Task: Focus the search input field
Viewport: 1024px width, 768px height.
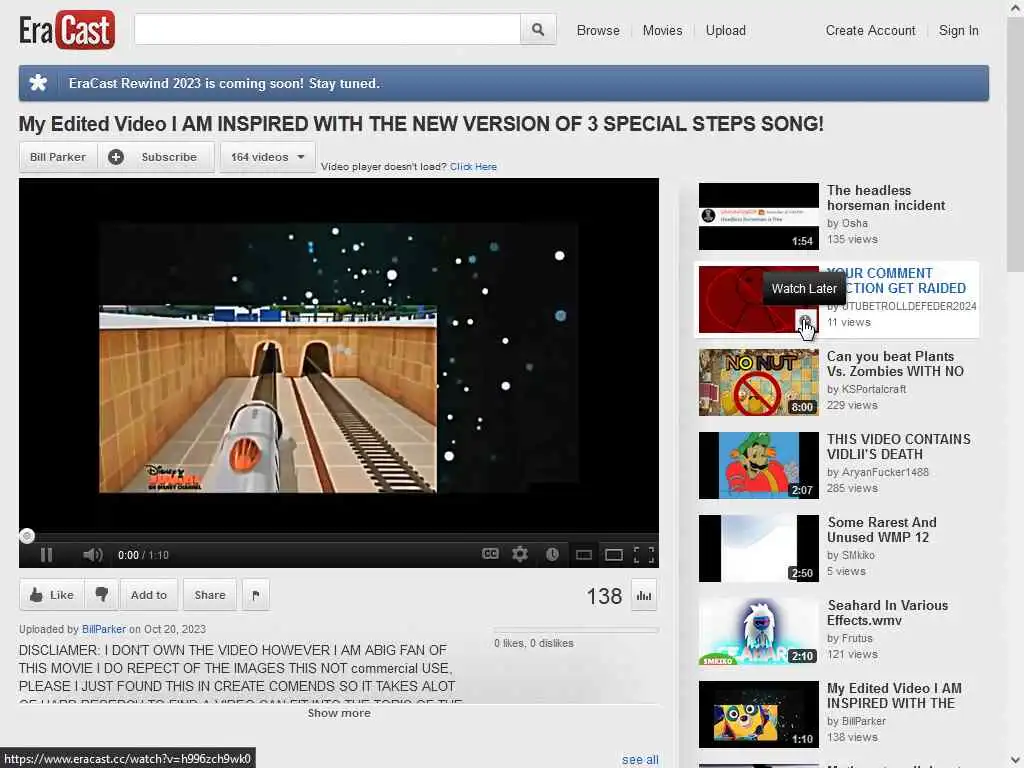Action: click(x=327, y=29)
